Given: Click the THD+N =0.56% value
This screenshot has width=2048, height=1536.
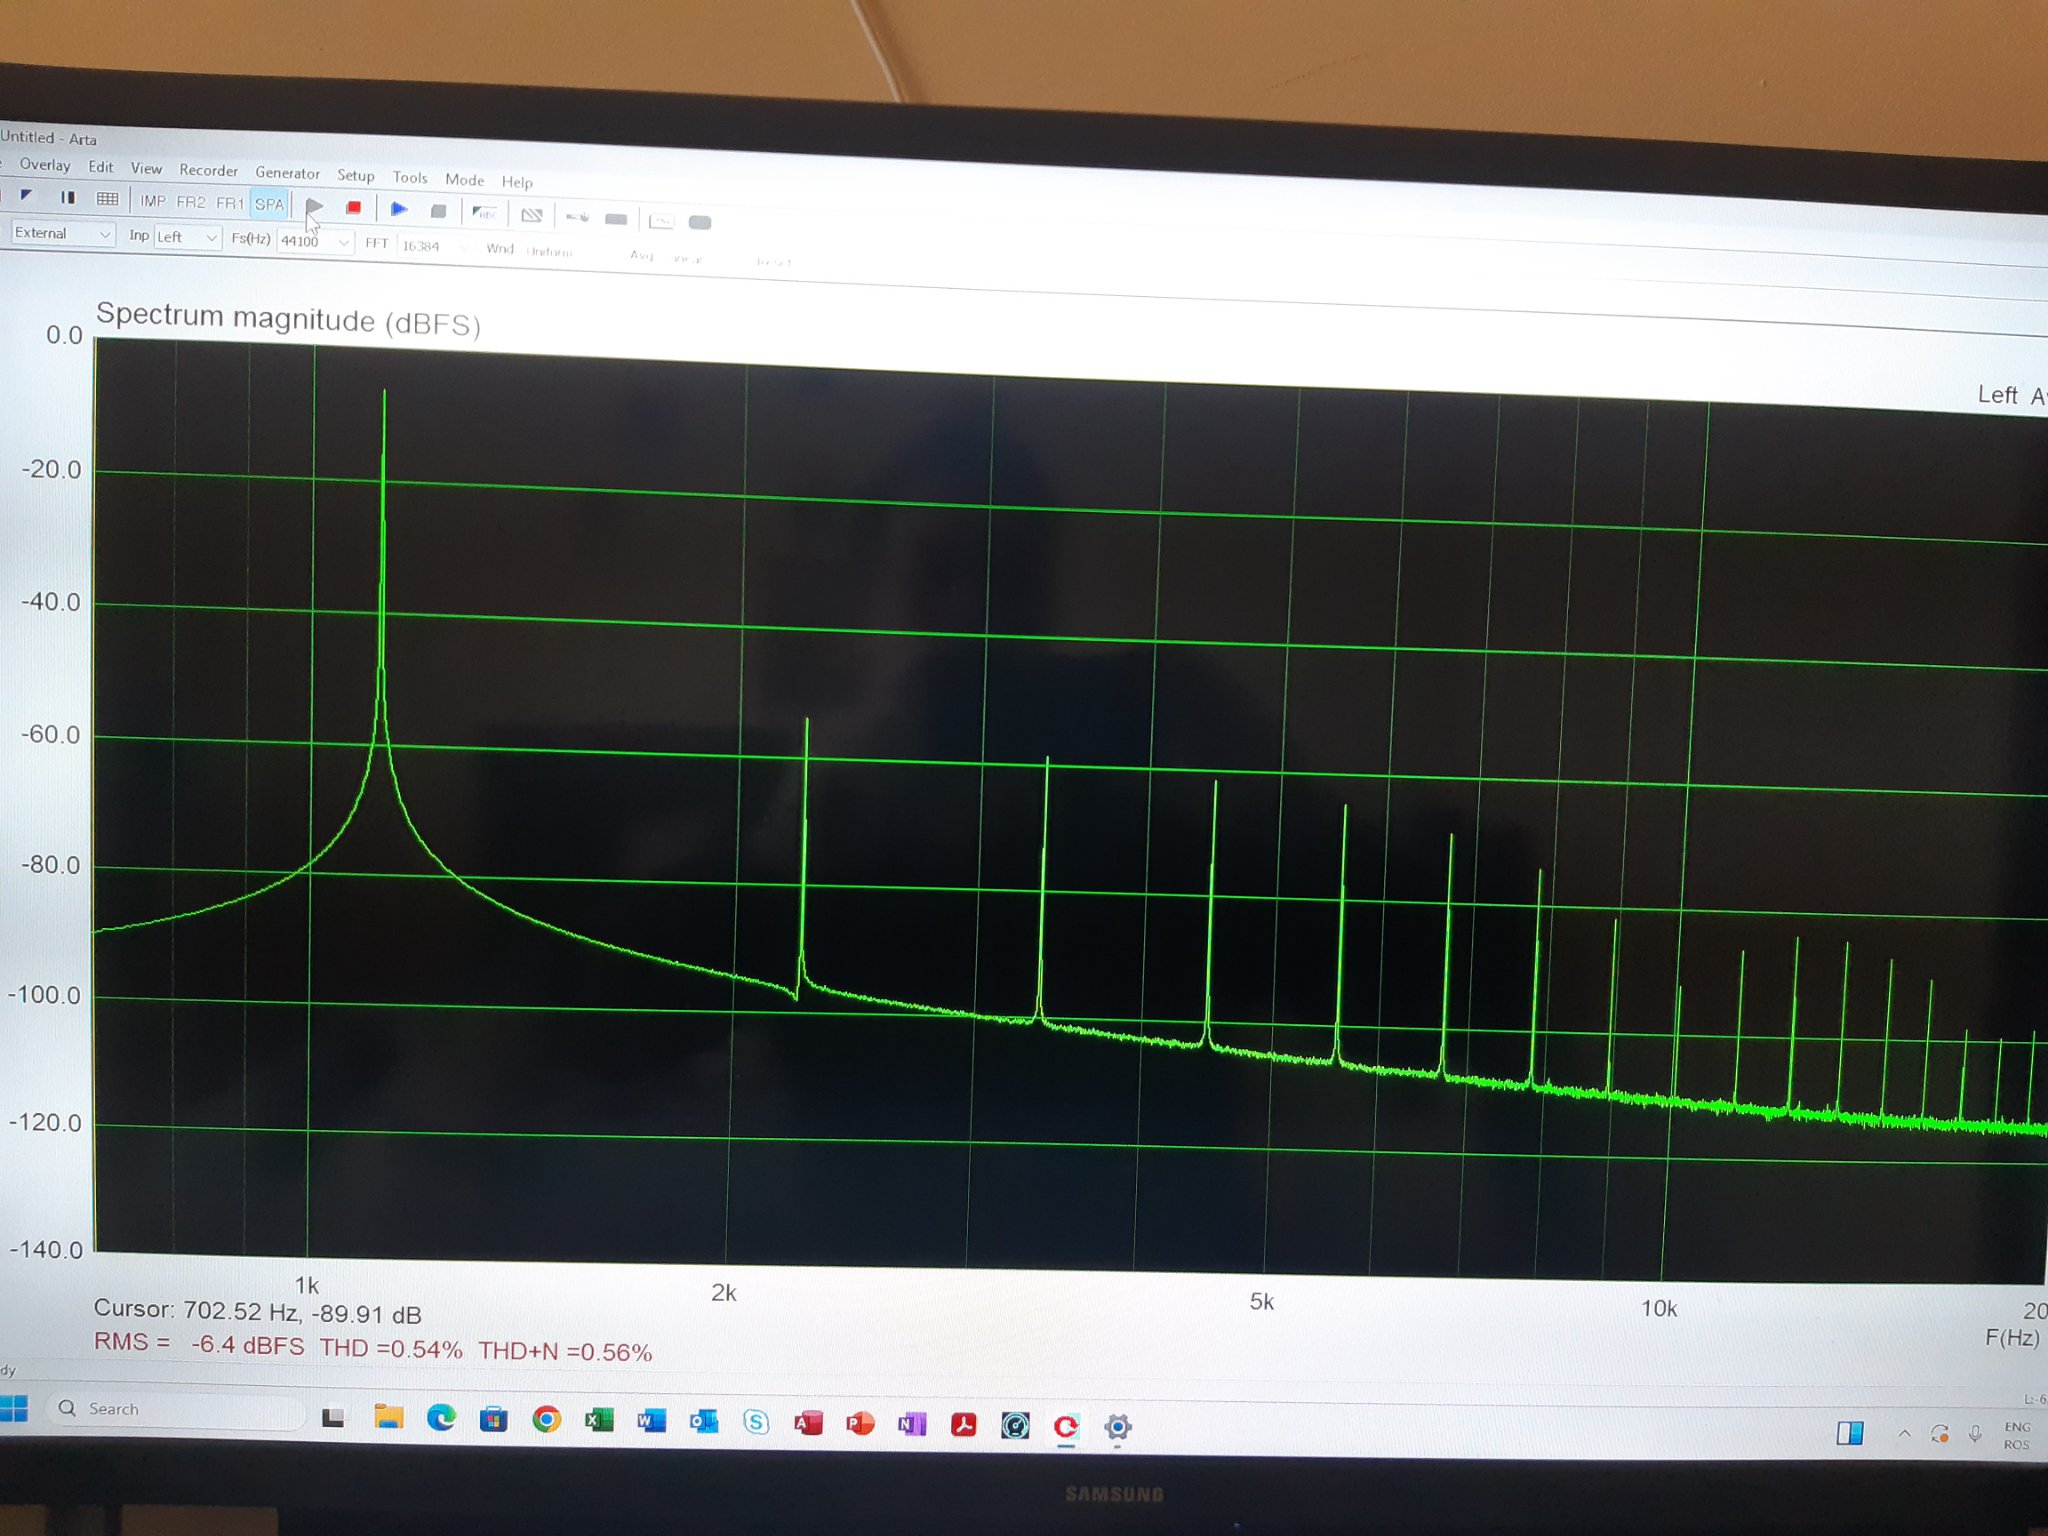Looking at the screenshot, I should 565,1351.
